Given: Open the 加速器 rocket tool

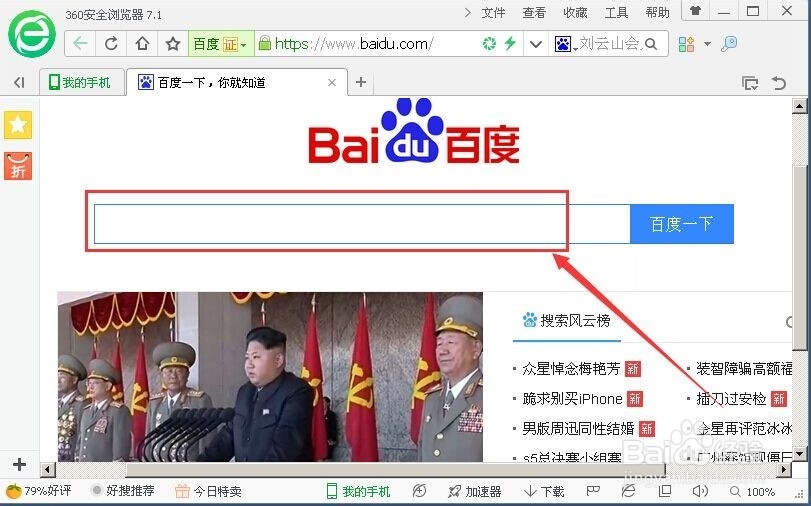Looking at the screenshot, I should point(475,491).
